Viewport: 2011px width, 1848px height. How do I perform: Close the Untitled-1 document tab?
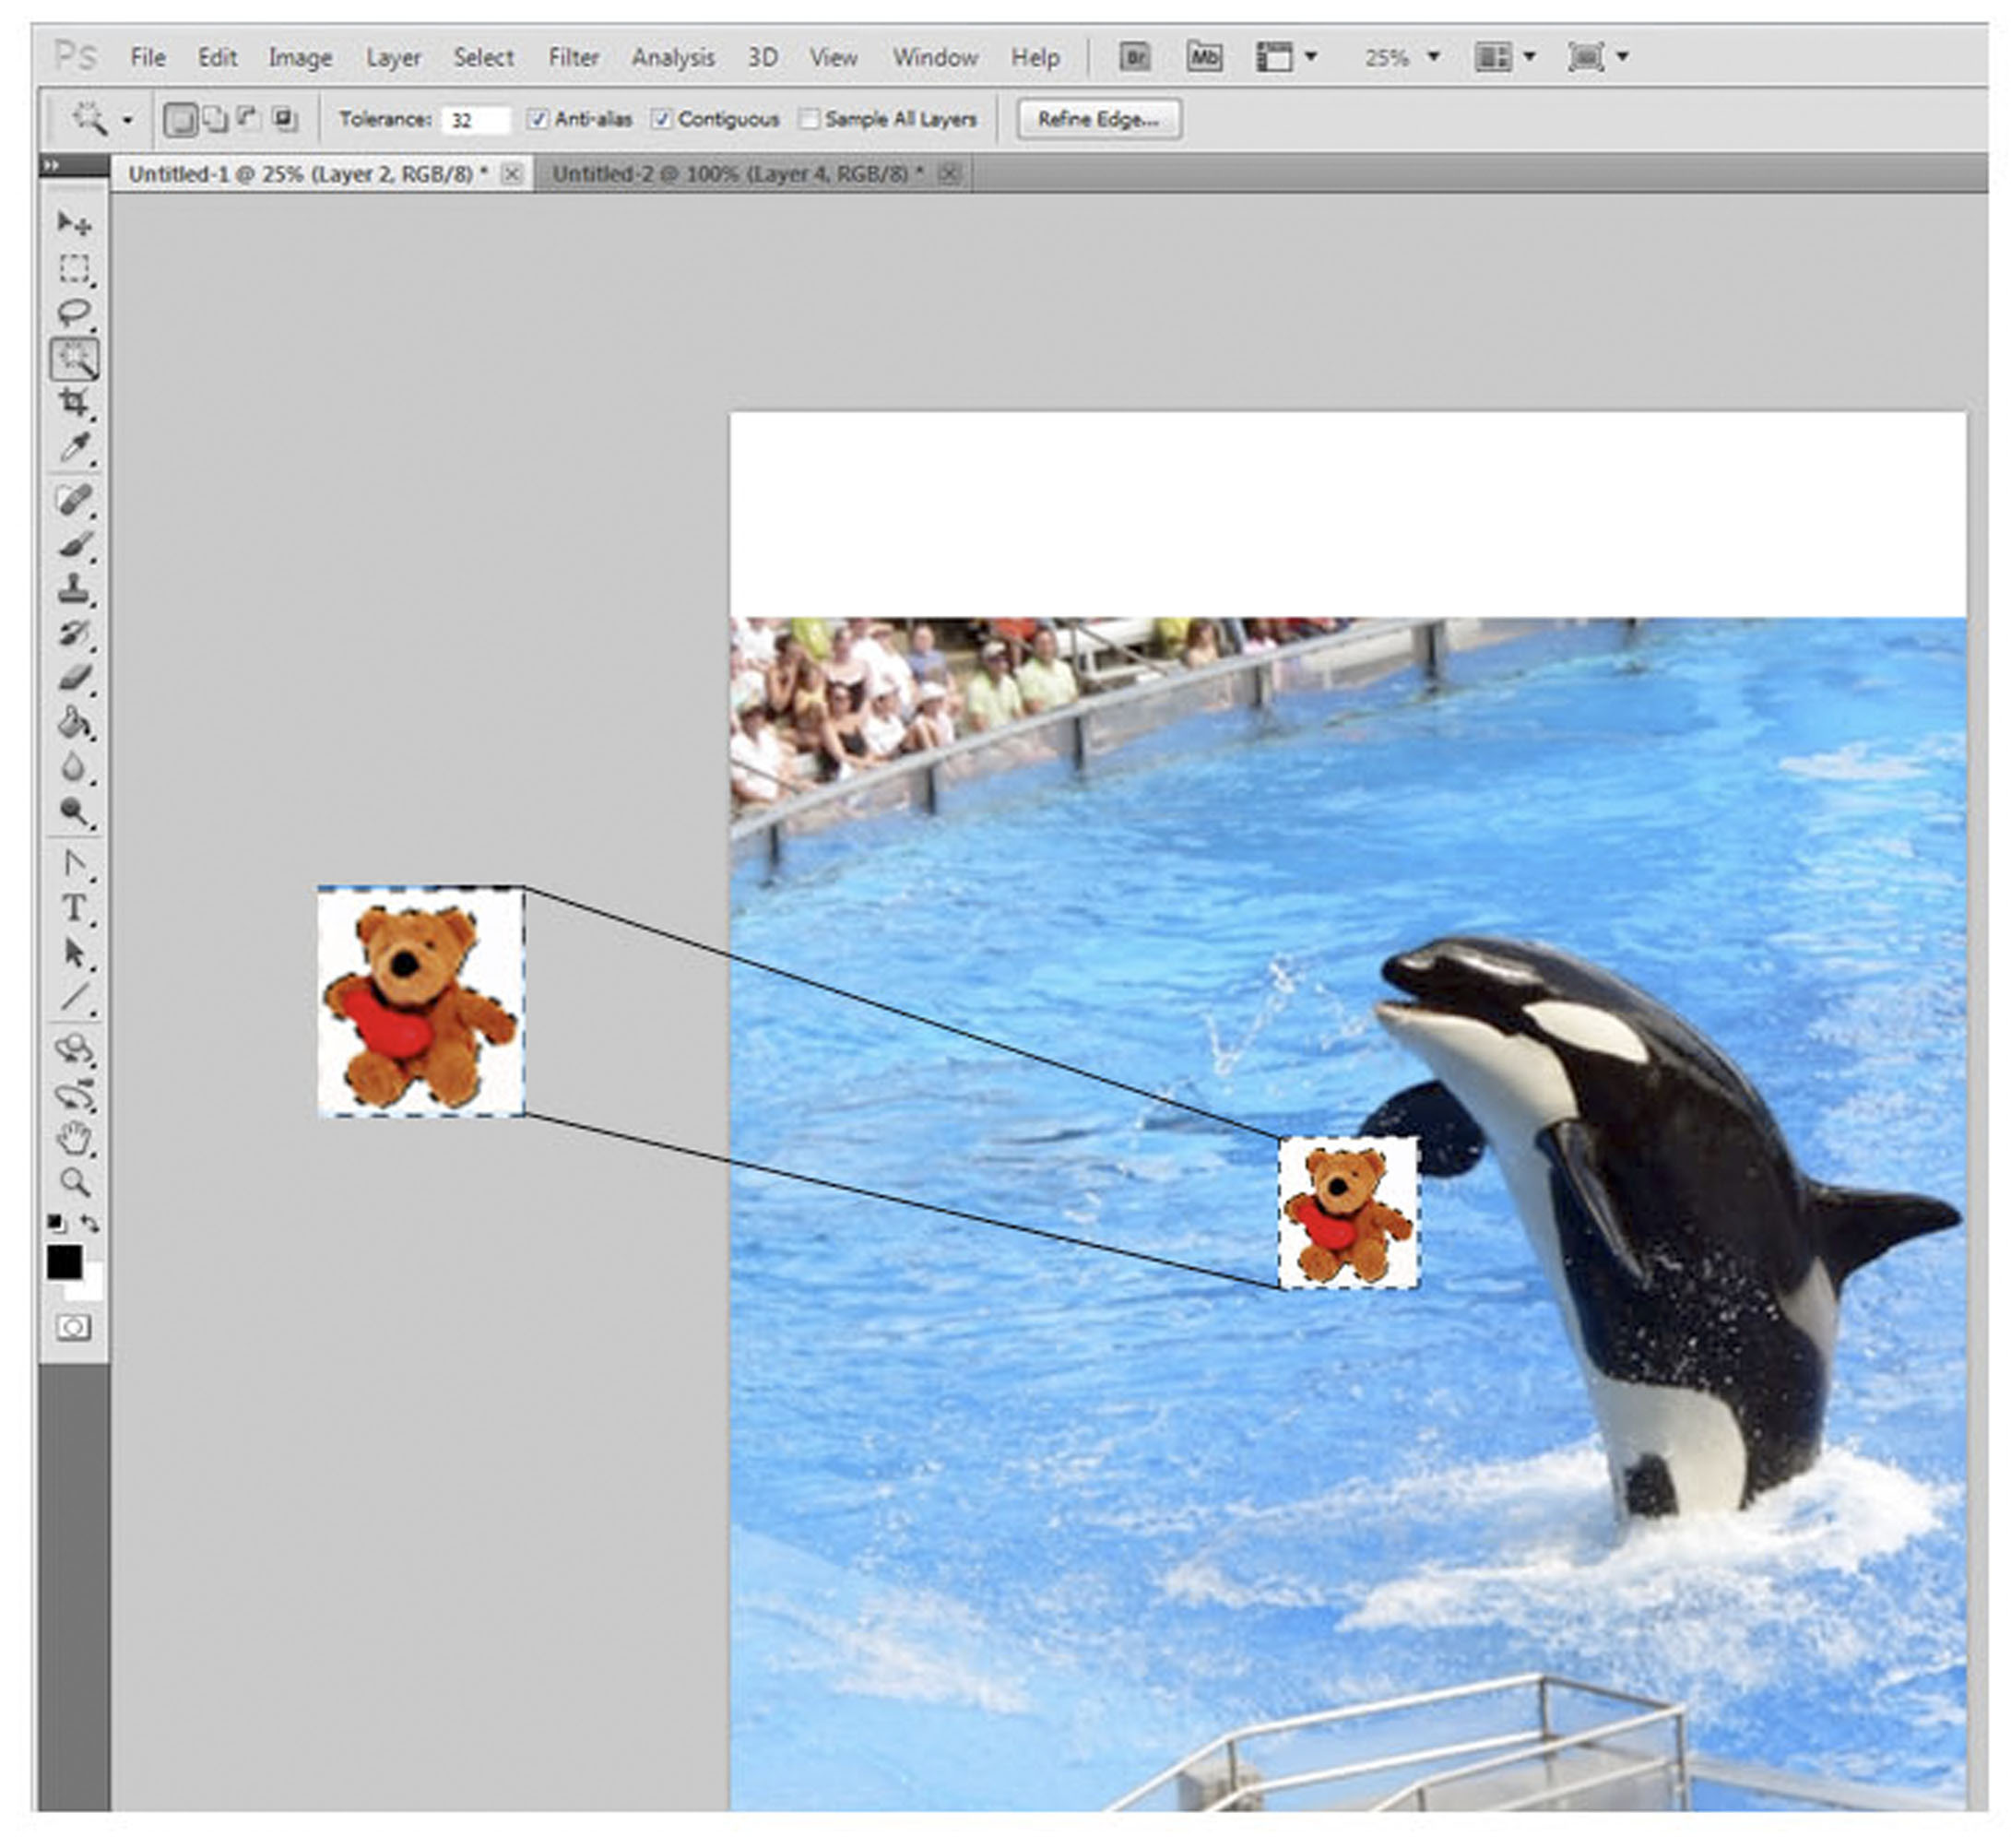point(512,174)
